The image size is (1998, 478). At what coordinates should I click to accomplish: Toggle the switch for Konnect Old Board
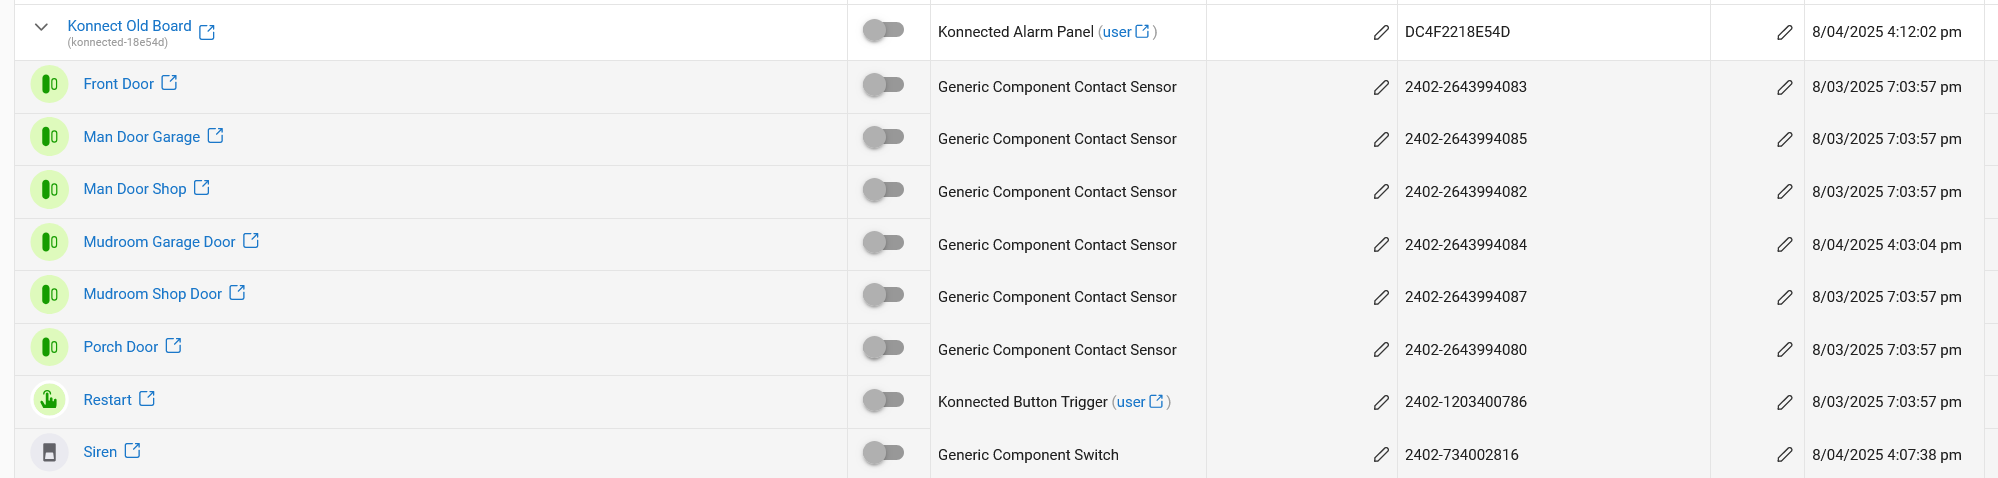pyautogui.click(x=883, y=30)
